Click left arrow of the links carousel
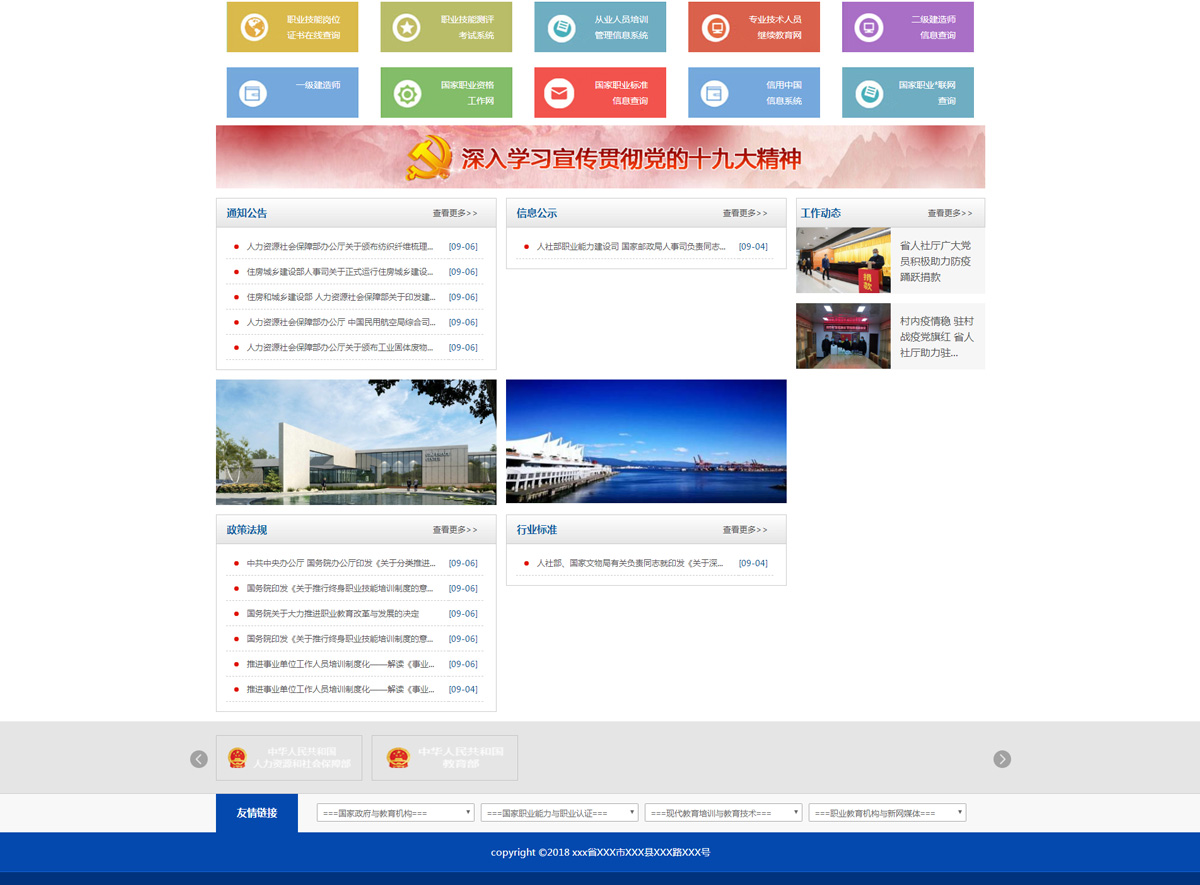Image resolution: width=1200 pixels, height=885 pixels. coord(199,759)
